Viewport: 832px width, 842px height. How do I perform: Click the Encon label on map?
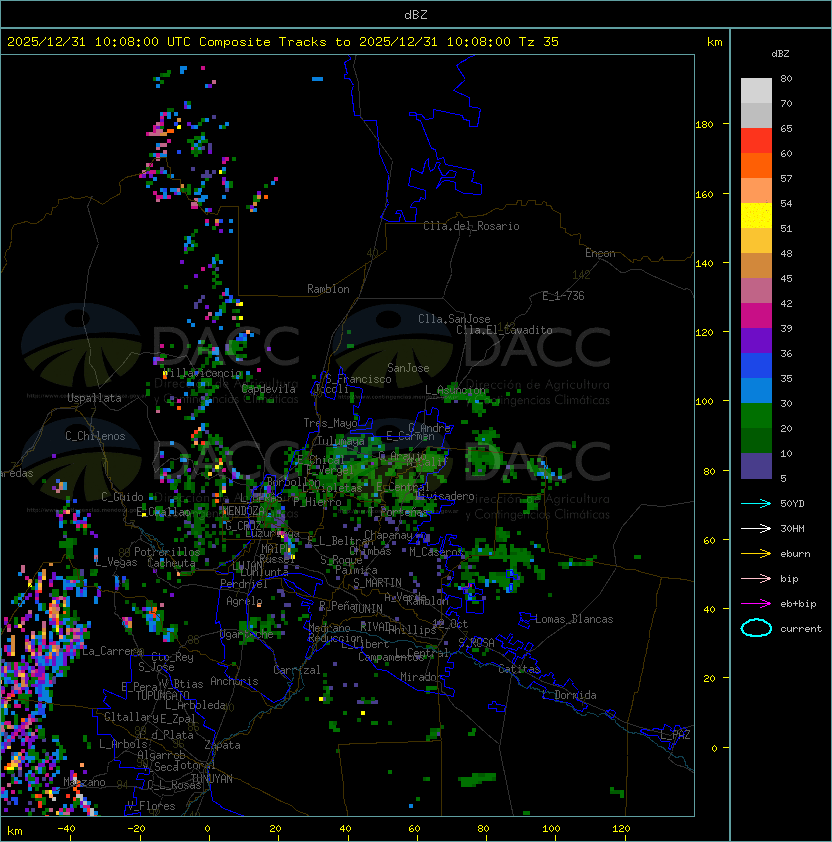pos(600,253)
